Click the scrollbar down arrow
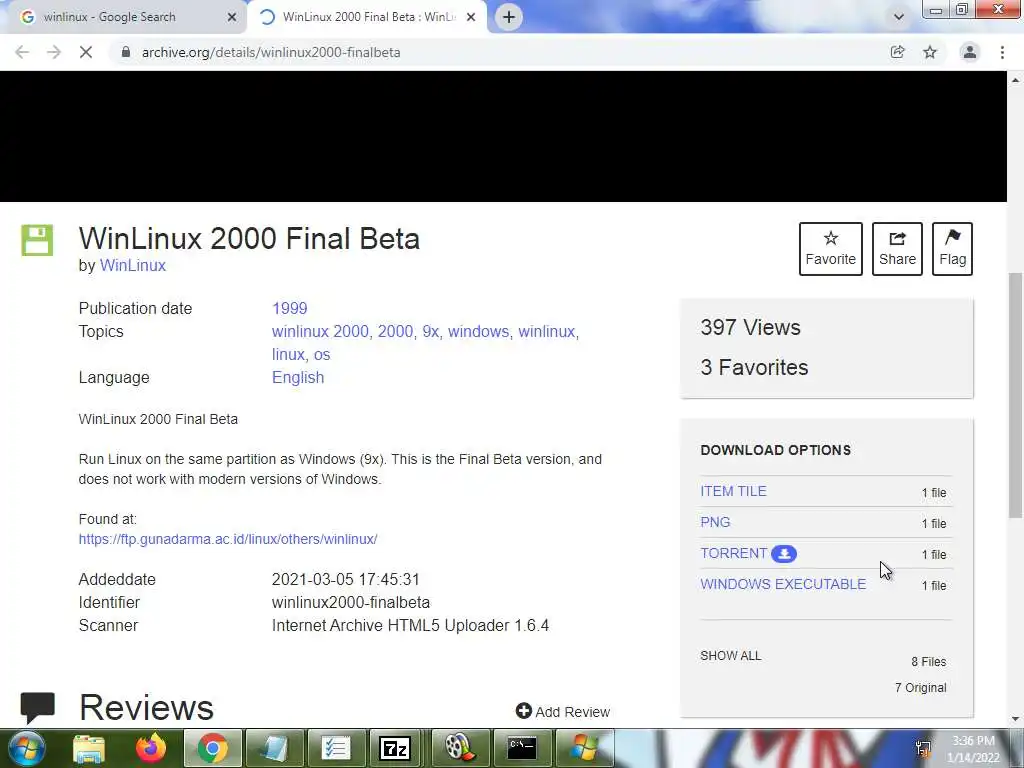 tap(1015, 719)
